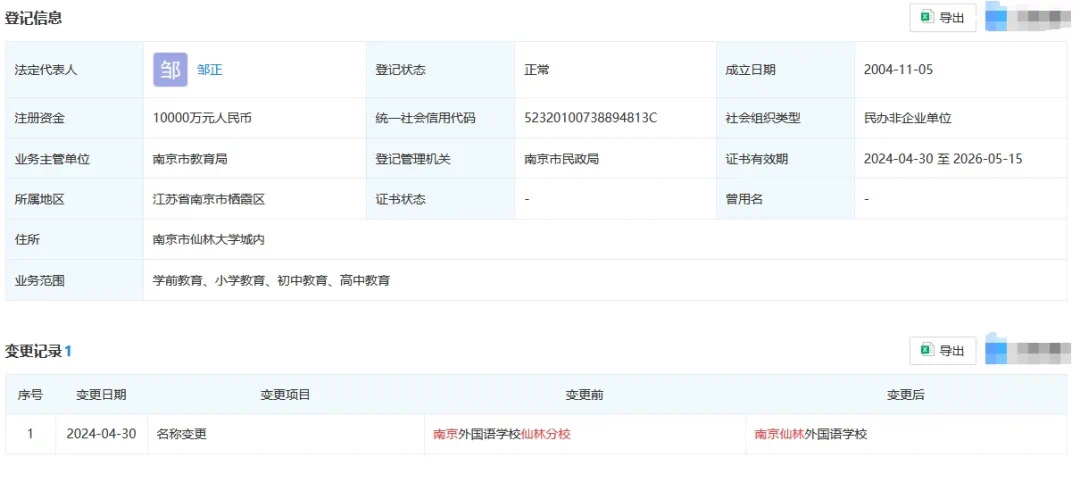Click the 证书状态 label

pyautogui.click(x=400, y=200)
